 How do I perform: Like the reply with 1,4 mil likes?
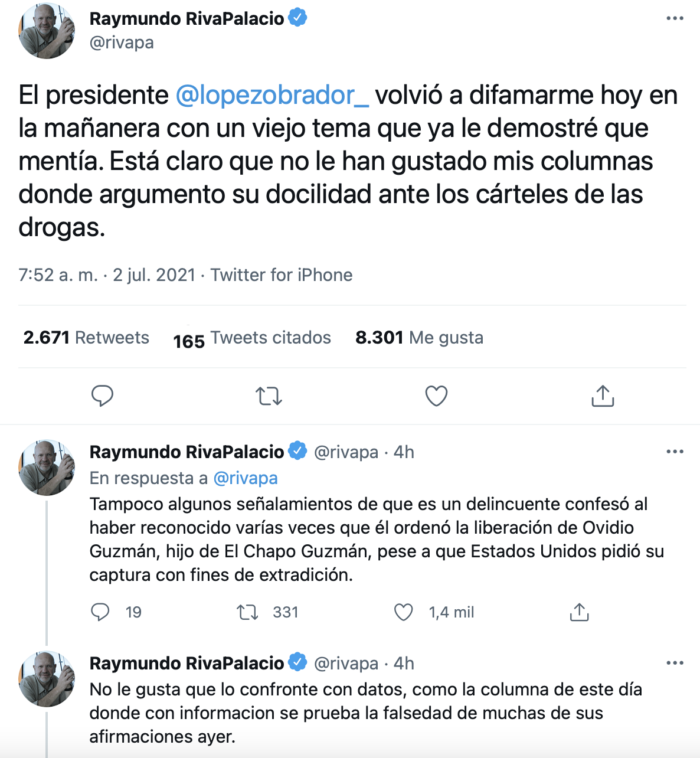(x=404, y=612)
